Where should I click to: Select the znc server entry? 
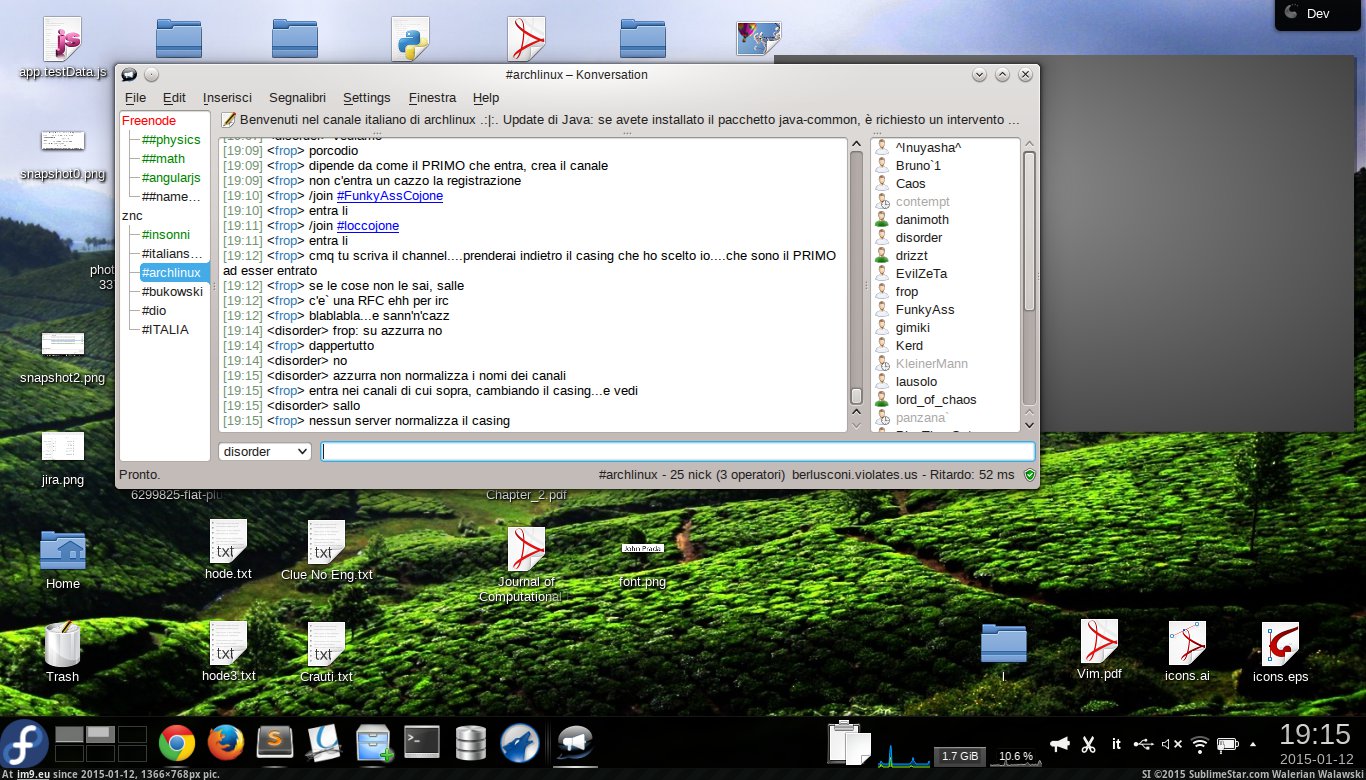[x=132, y=215]
